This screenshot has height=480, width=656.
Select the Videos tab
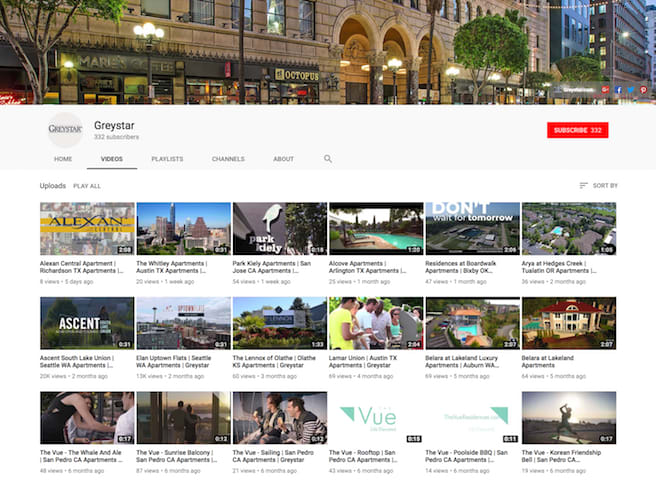pyautogui.click(x=112, y=159)
